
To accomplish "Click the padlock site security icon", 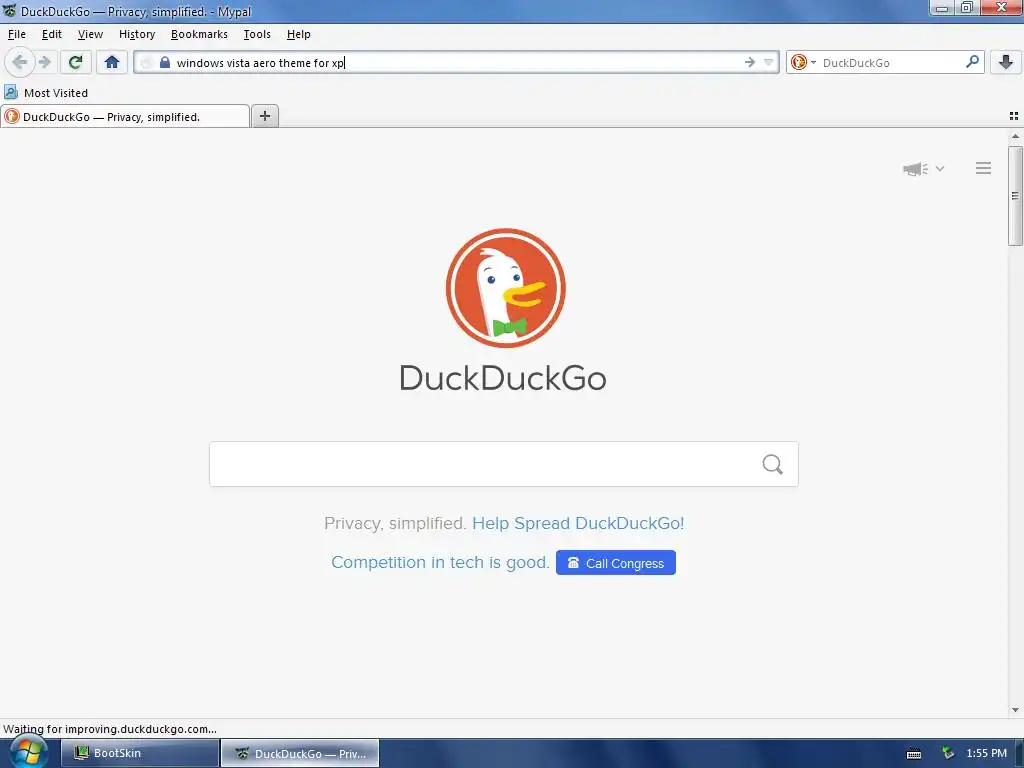I will [x=165, y=62].
